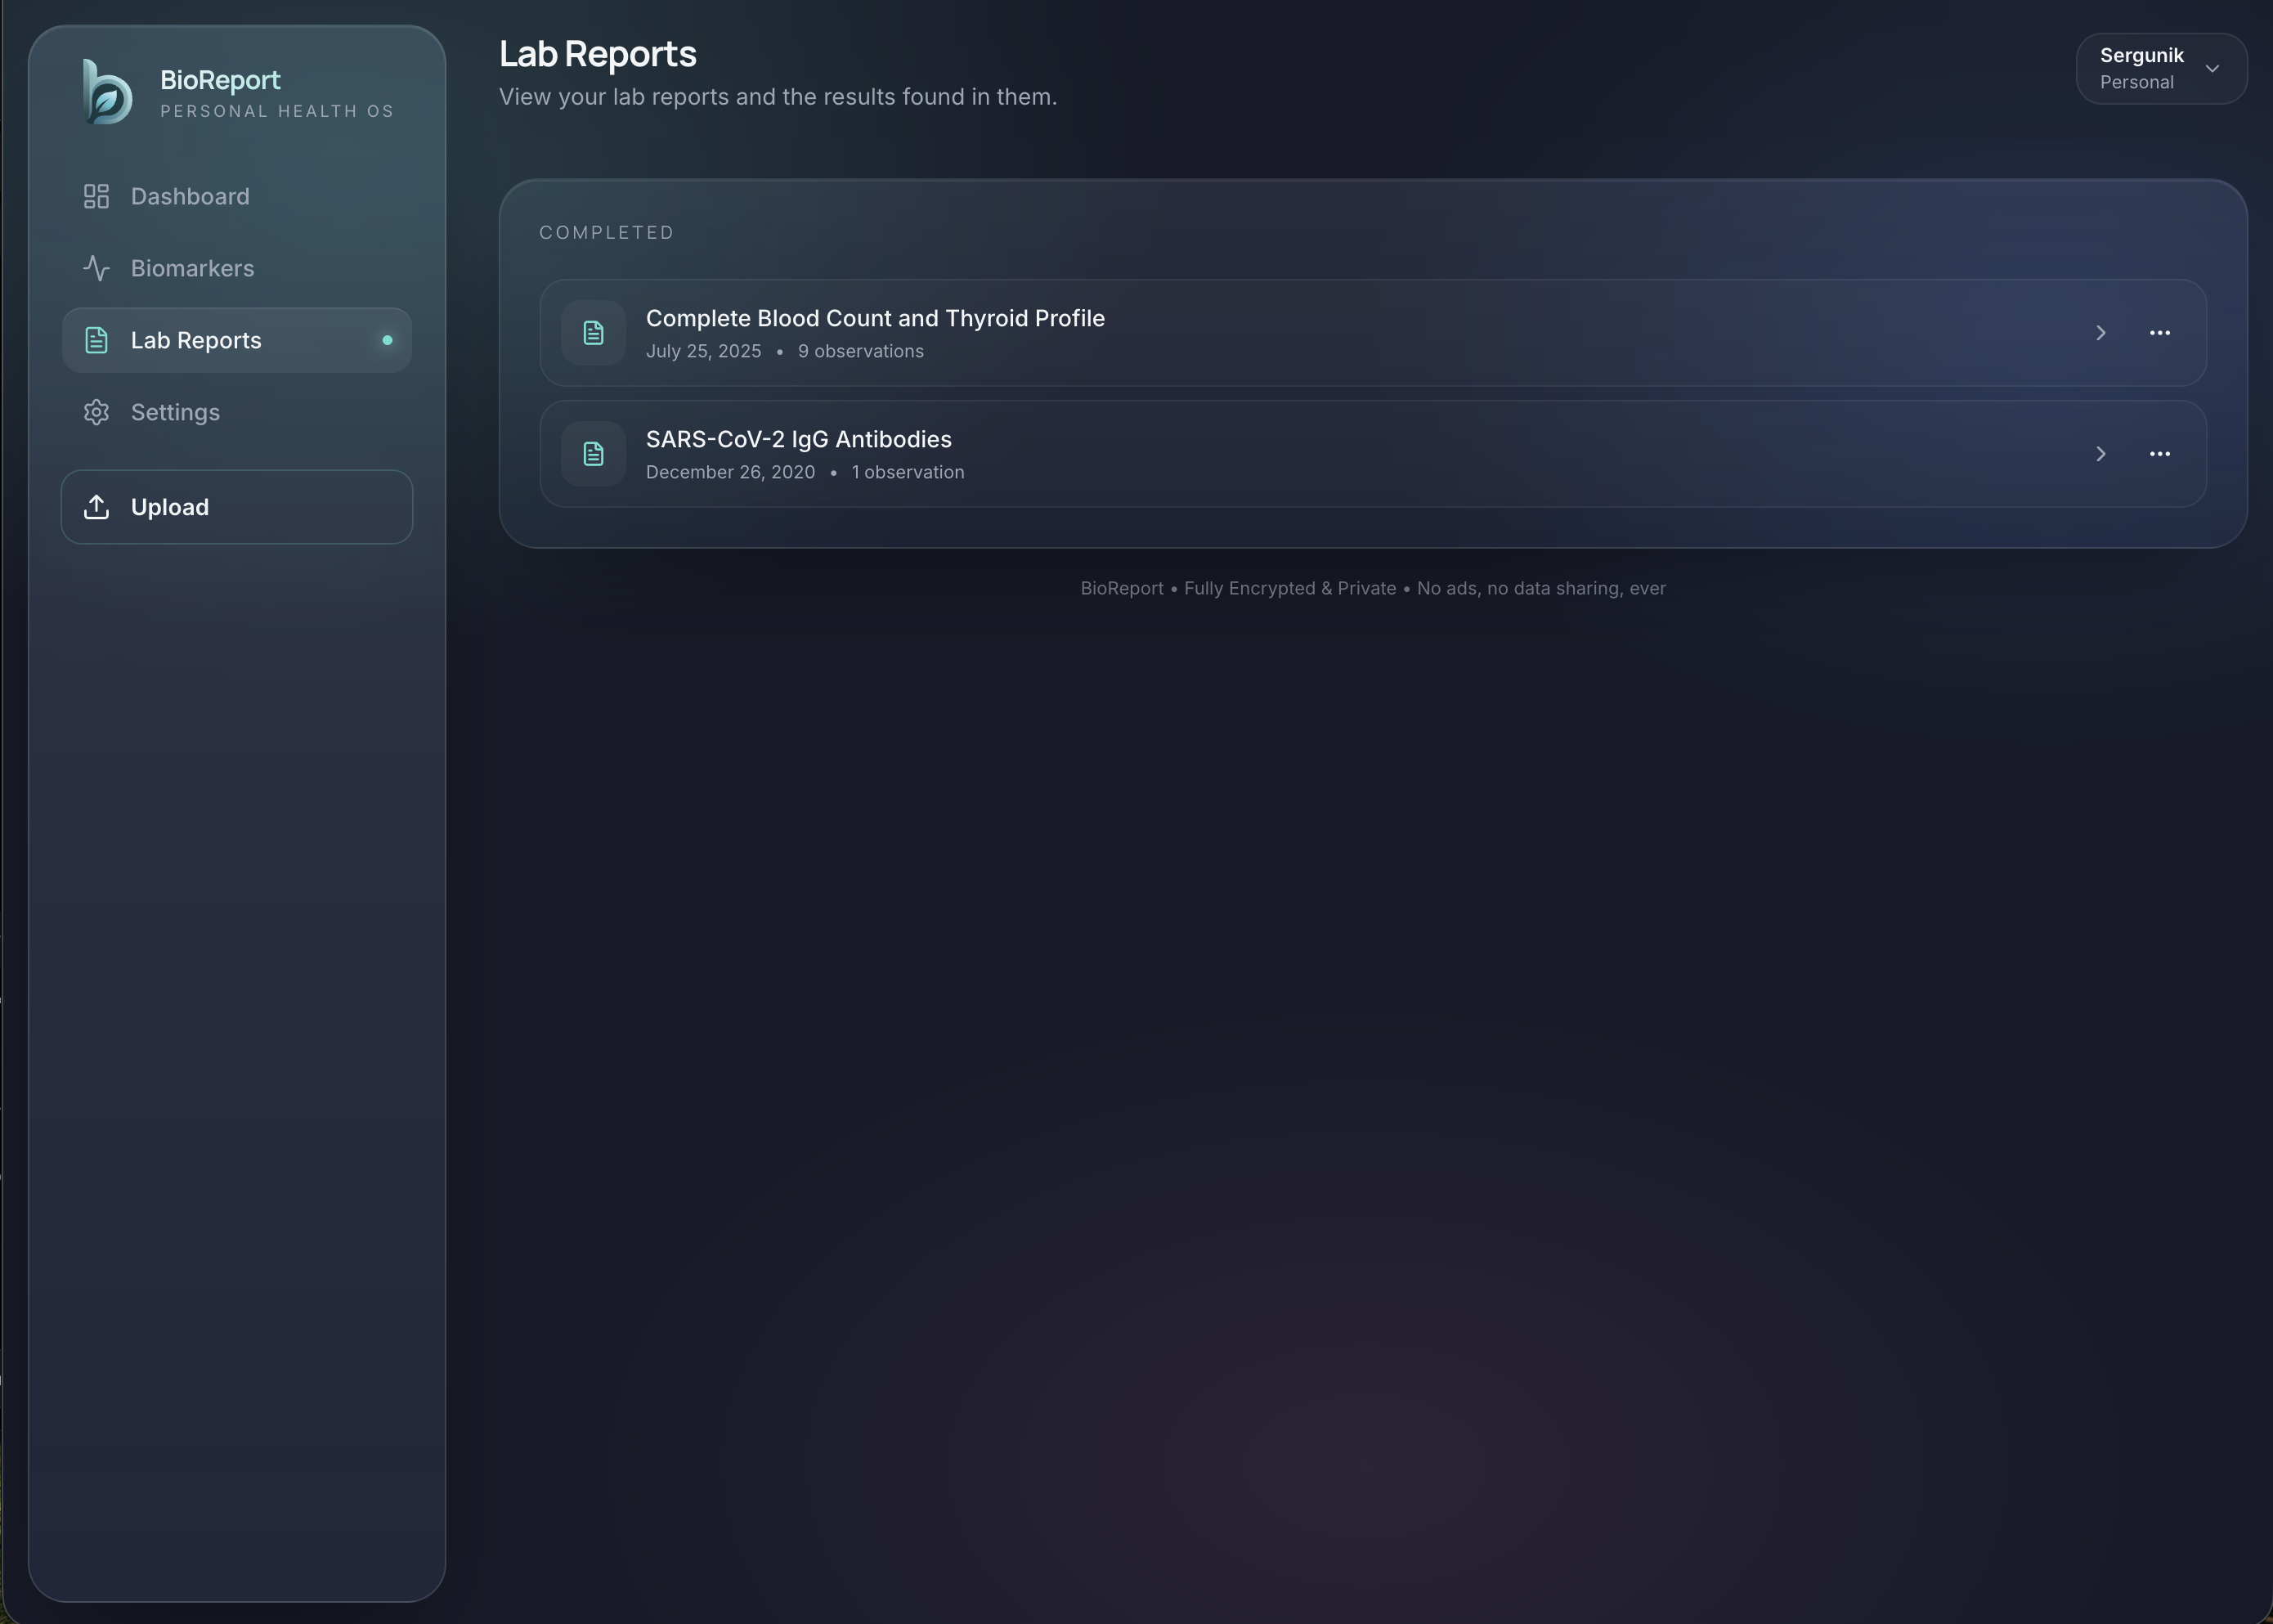
Task: Expand Complete Blood Count report with chevron
Action: [2101, 333]
